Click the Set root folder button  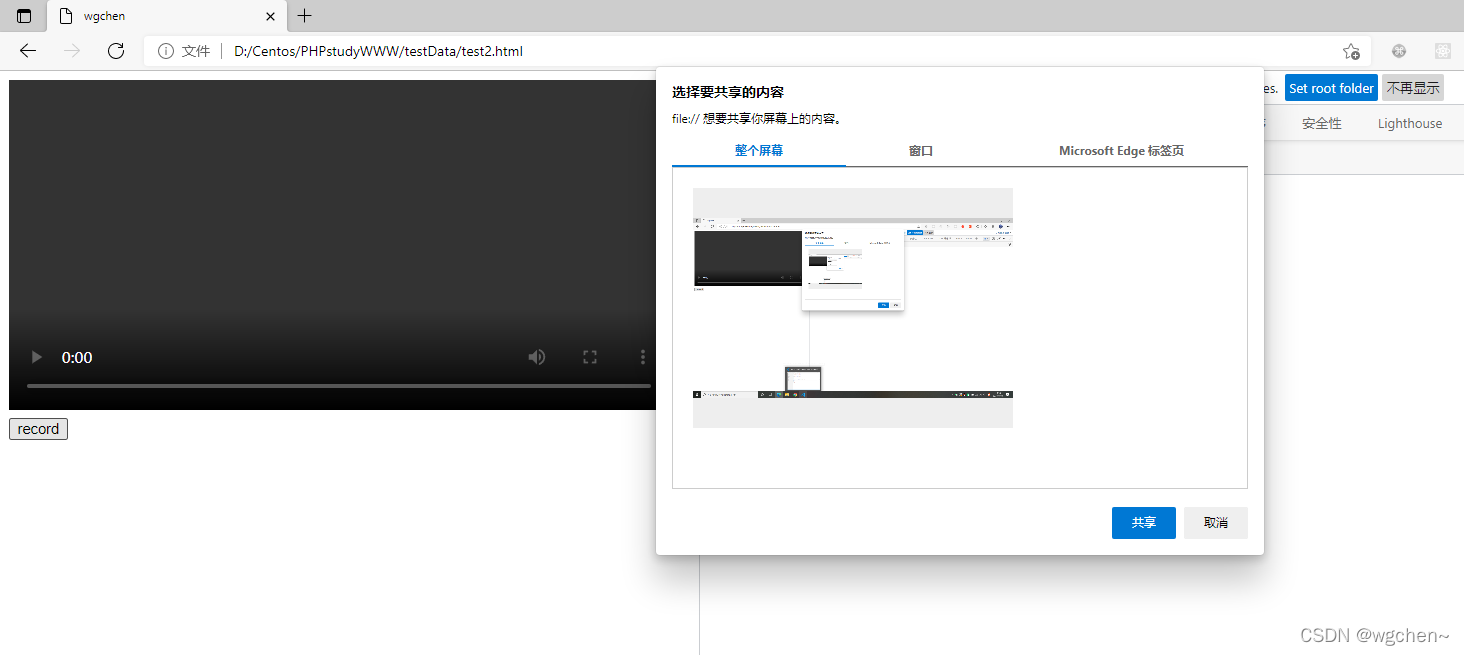[x=1331, y=88]
